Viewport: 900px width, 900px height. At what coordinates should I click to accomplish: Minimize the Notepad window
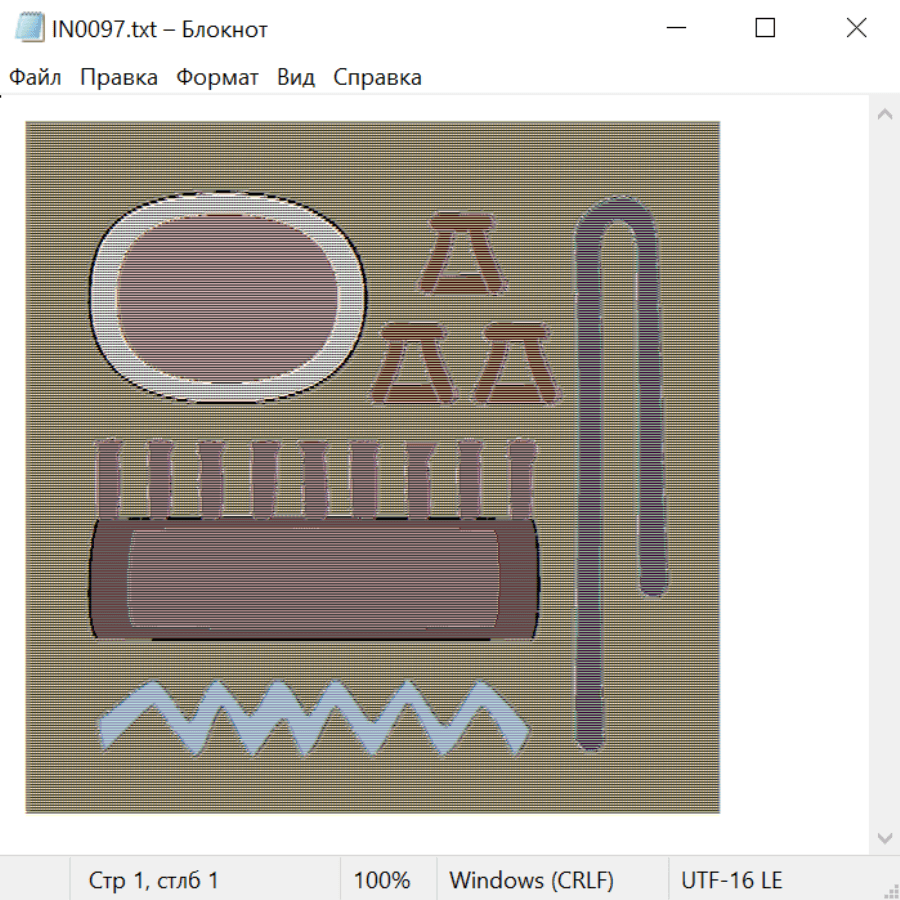point(677,28)
